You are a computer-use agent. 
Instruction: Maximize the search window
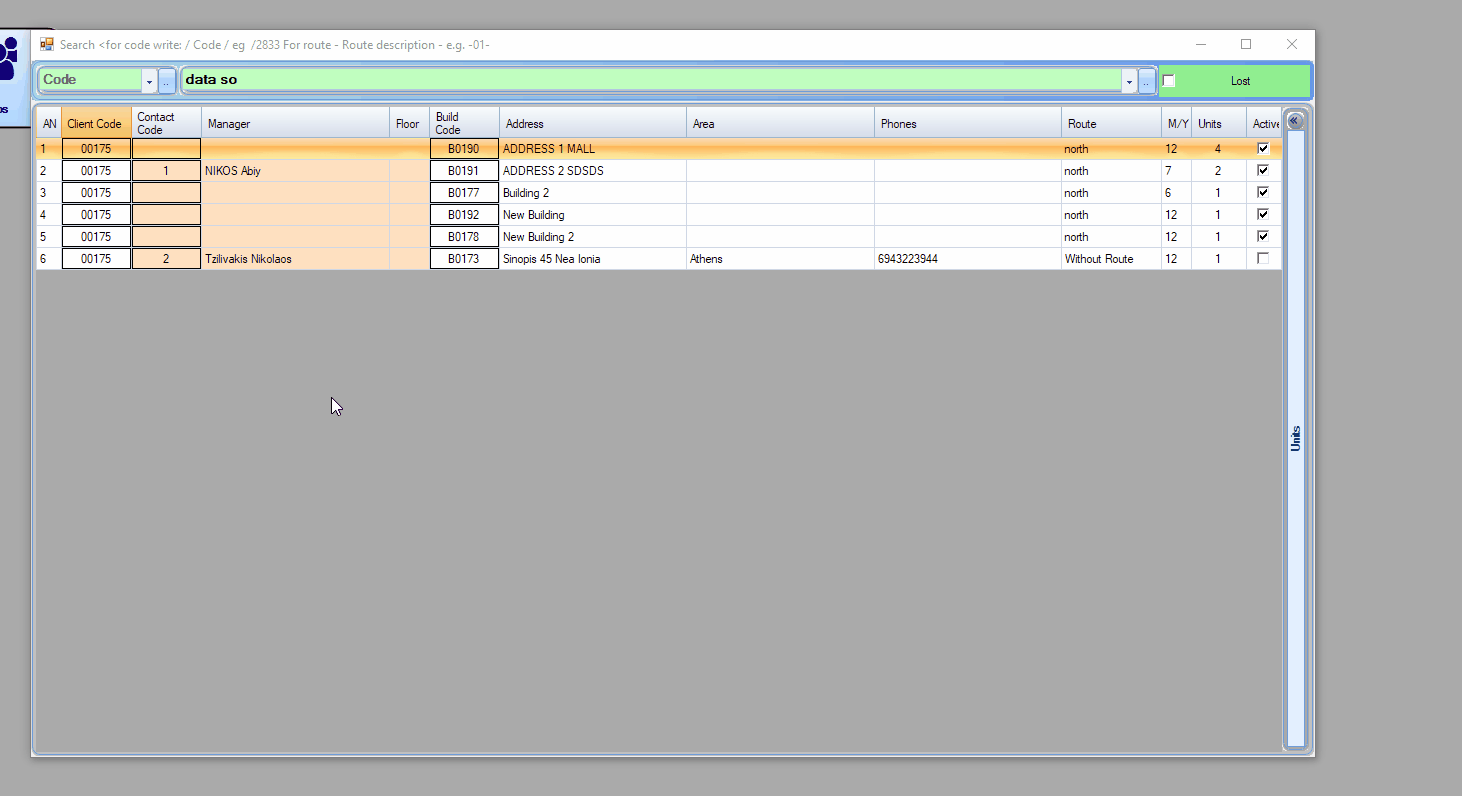click(x=1246, y=44)
